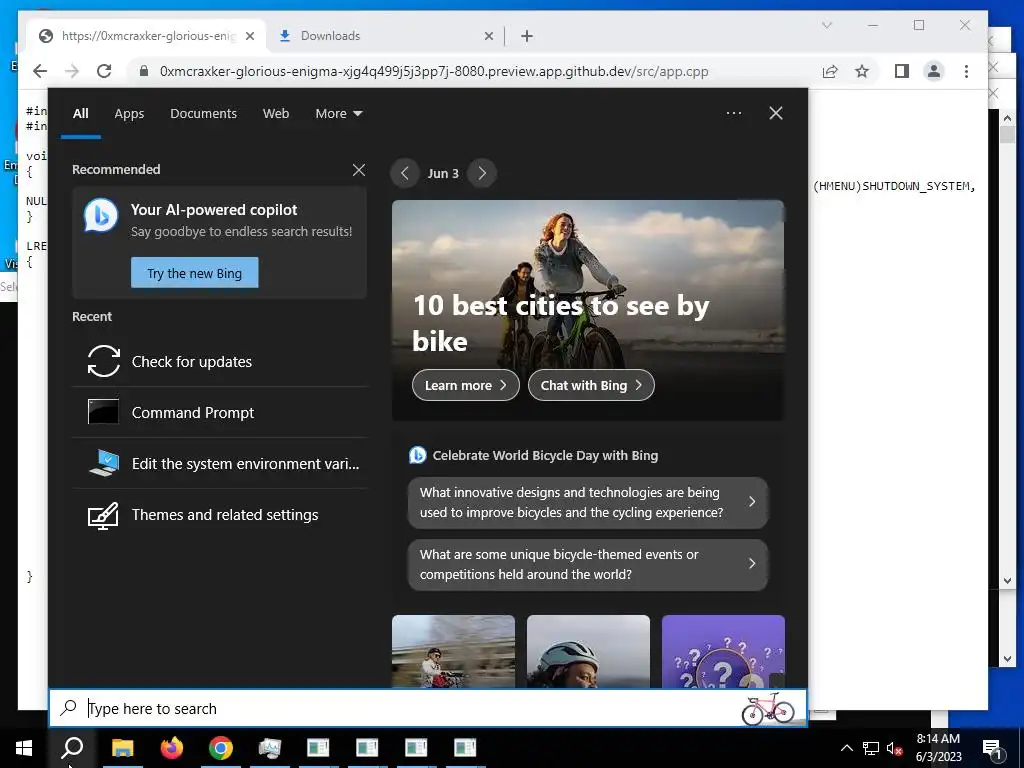Open Windows Start menu
This screenshot has height=768, width=1024.
pyautogui.click(x=24, y=748)
